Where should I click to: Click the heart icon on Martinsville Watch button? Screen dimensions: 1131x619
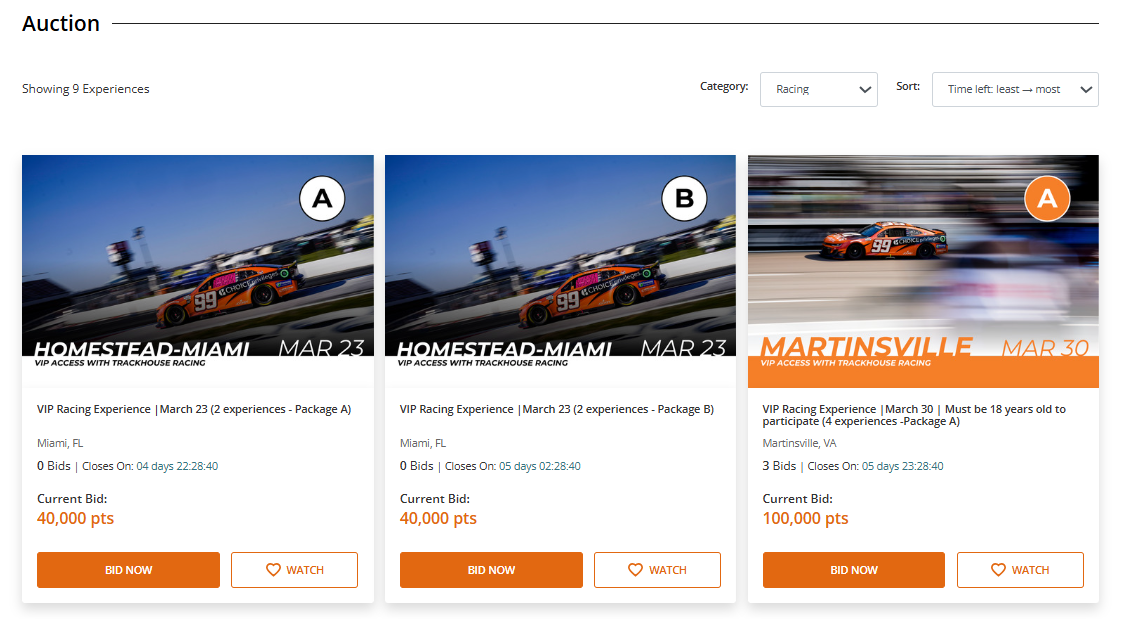997,570
